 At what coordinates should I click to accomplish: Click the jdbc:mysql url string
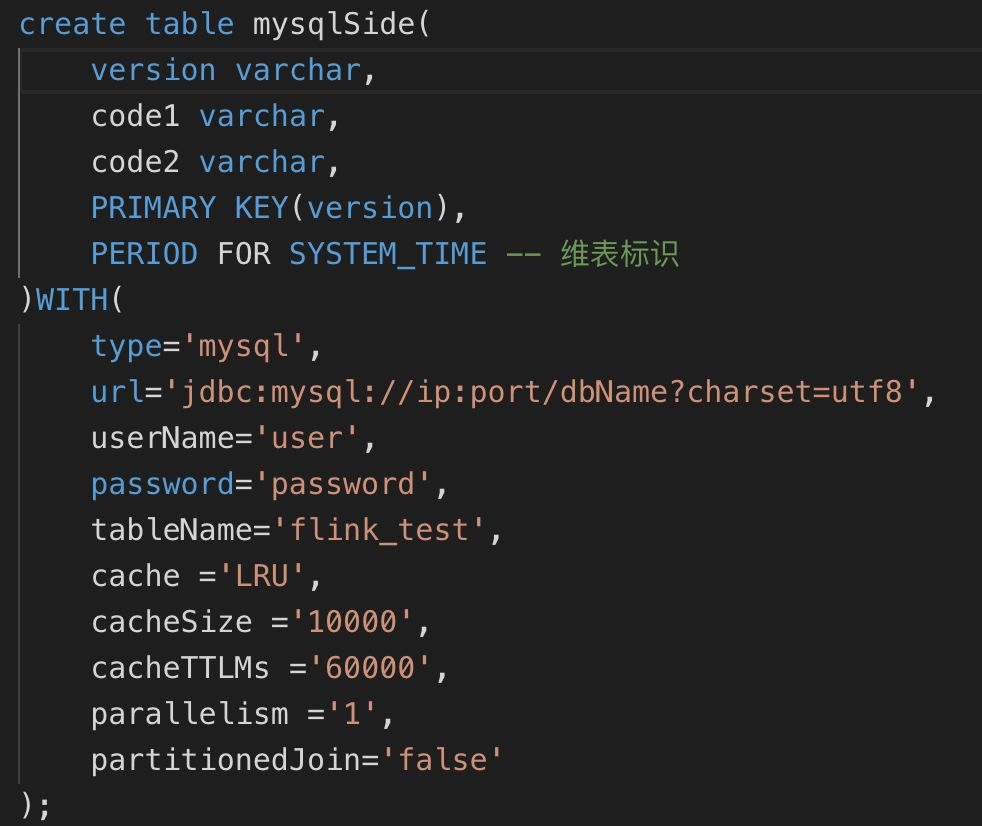coord(540,393)
